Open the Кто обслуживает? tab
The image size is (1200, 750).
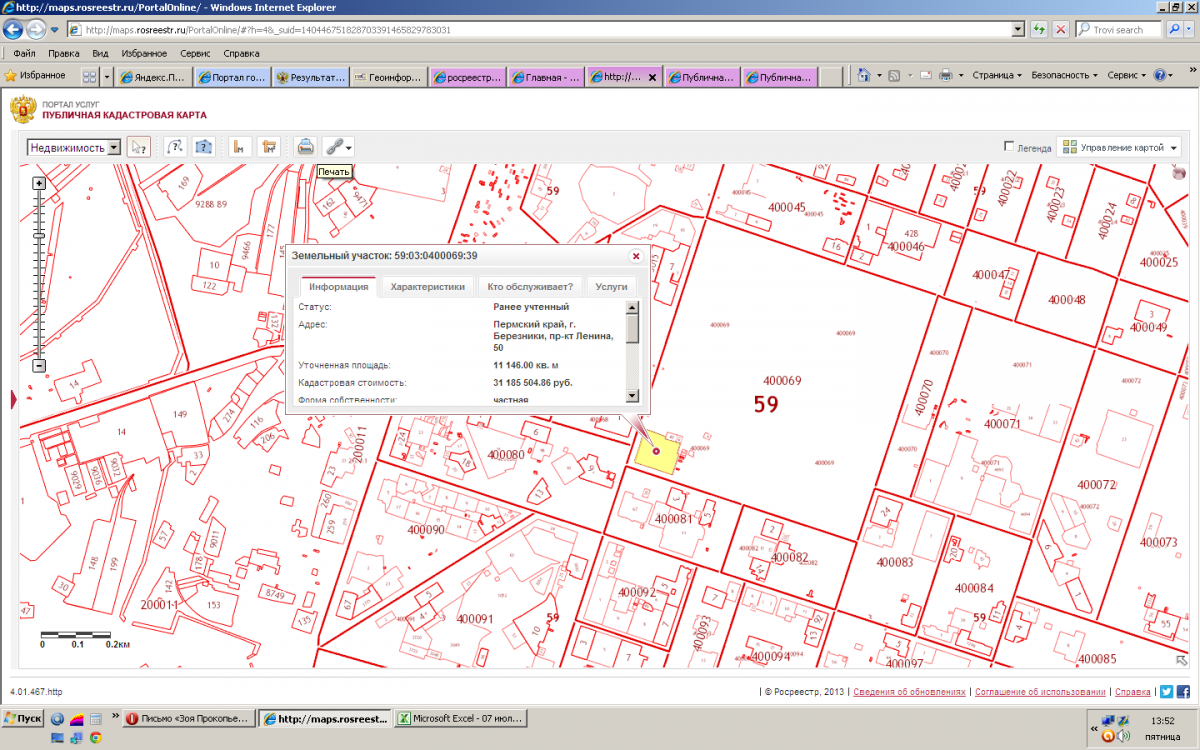pyautogui.click(x=529, y=287)
